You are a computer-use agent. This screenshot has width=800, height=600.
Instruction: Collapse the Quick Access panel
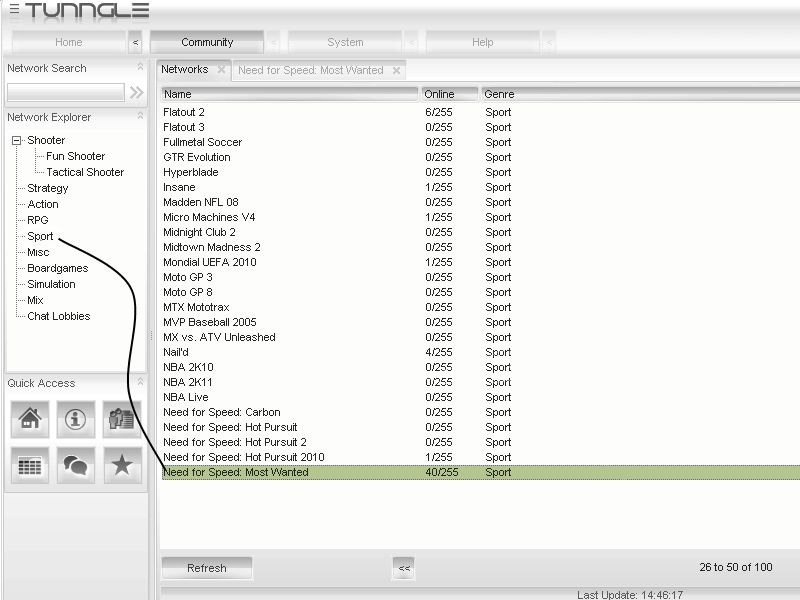140,383
